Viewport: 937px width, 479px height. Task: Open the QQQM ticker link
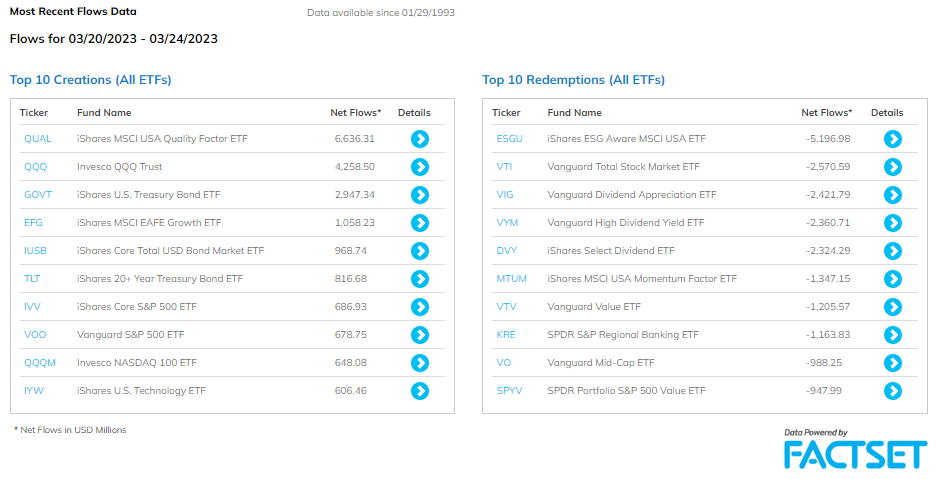point(39,363)
